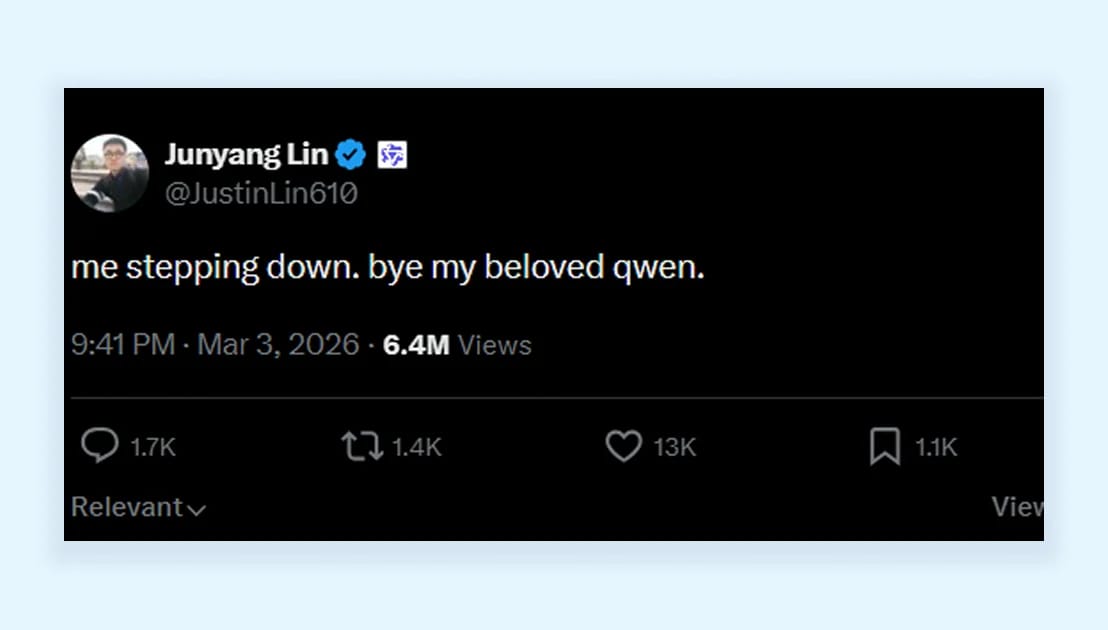Bookmark the tweet using the bookmark icon
The image size is (1108, 630).
point(884,447)
